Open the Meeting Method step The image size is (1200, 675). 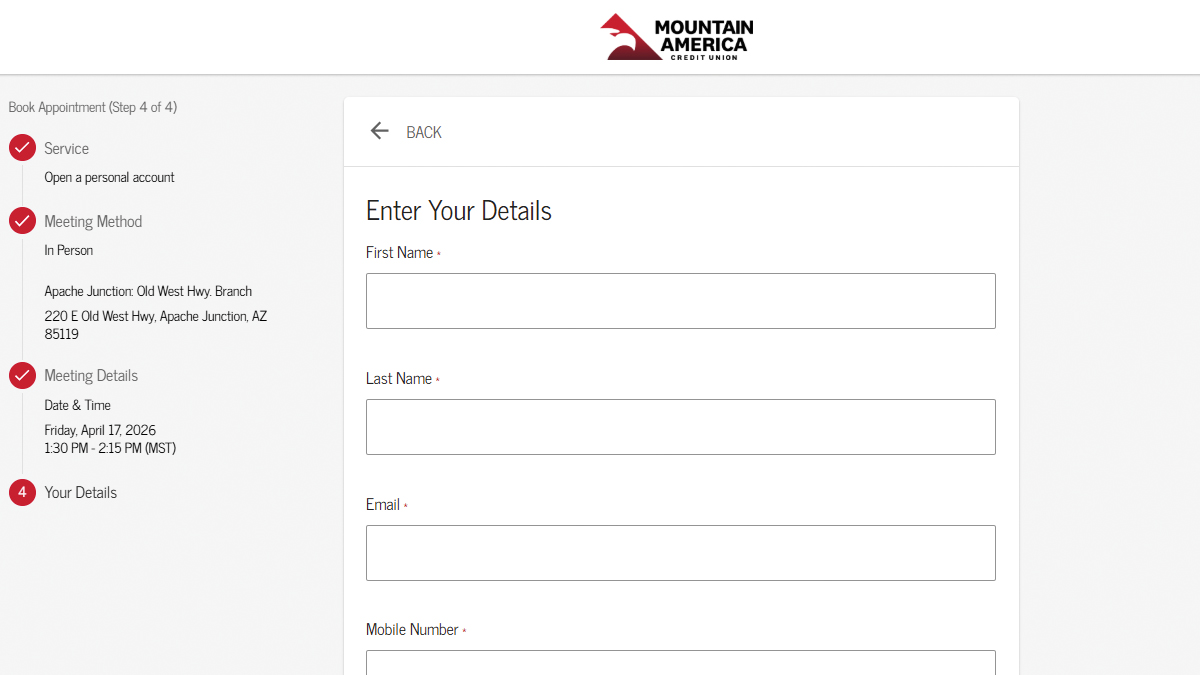[x=93, y=221]
